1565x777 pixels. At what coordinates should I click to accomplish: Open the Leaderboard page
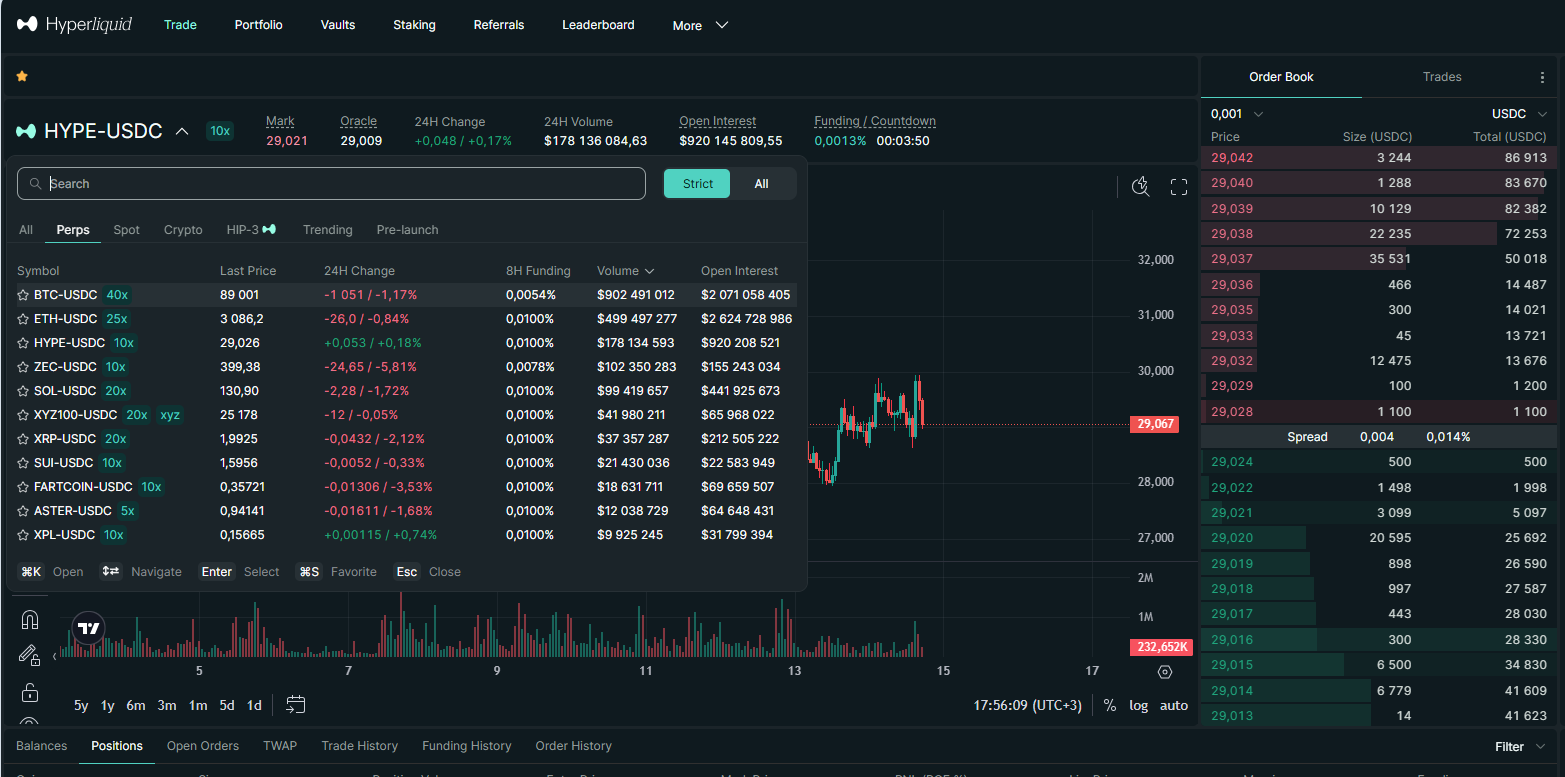pos(598,25)
